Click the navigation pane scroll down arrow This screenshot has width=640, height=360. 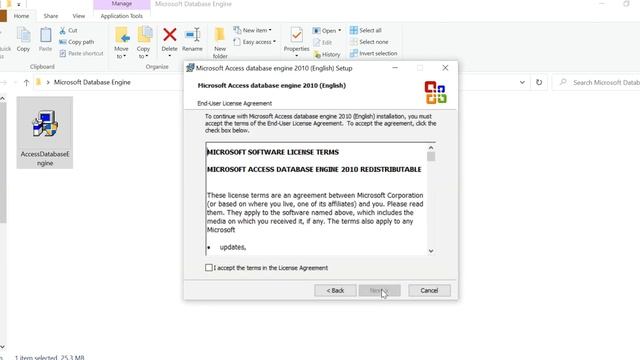(2, 347)
